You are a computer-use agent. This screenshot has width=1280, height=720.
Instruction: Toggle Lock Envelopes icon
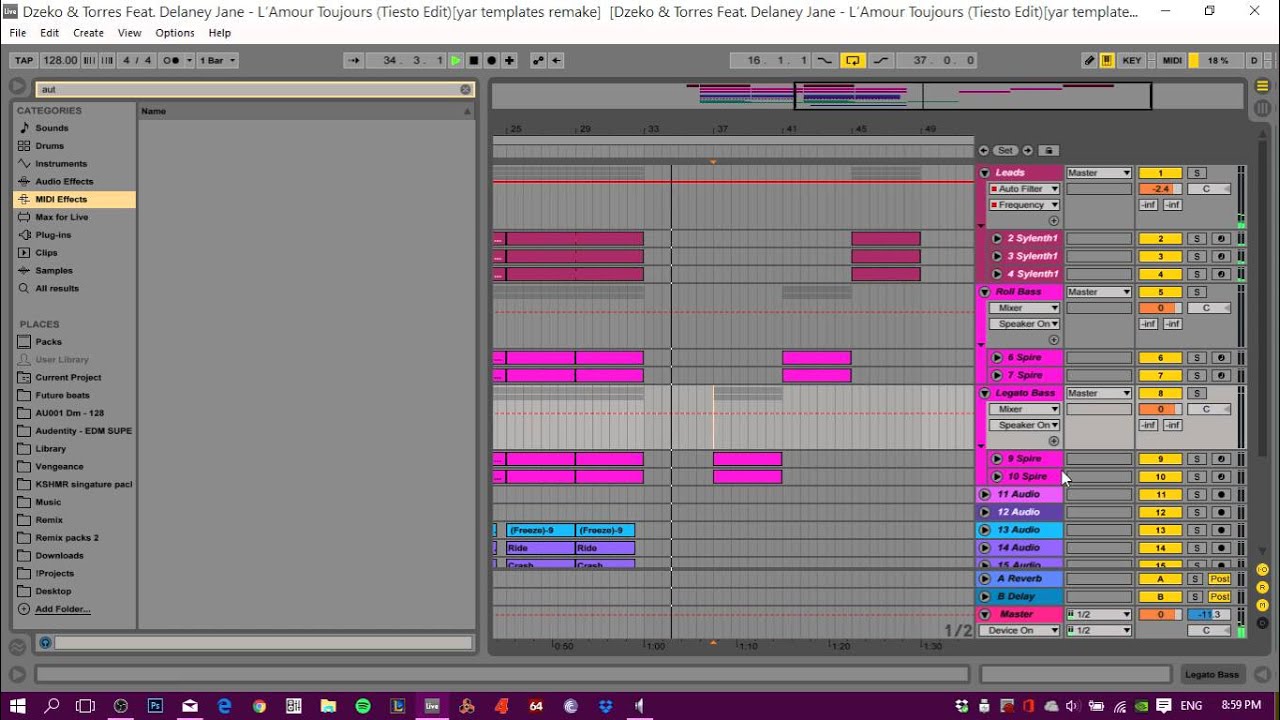pyautogui.click(x=1048, y=151)
